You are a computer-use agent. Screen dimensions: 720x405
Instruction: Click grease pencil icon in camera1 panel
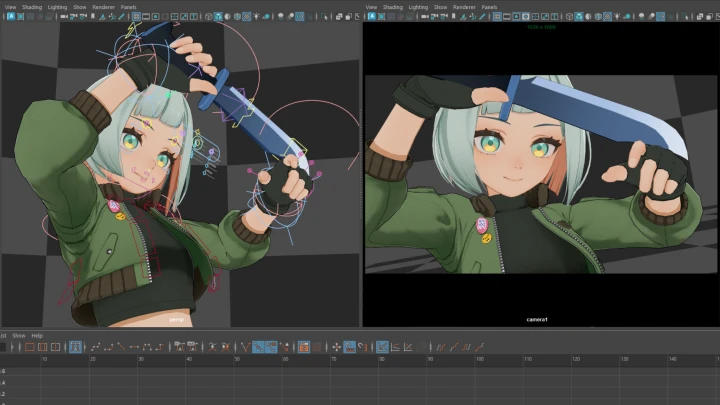pyautogui.click(x=482, y=17)
